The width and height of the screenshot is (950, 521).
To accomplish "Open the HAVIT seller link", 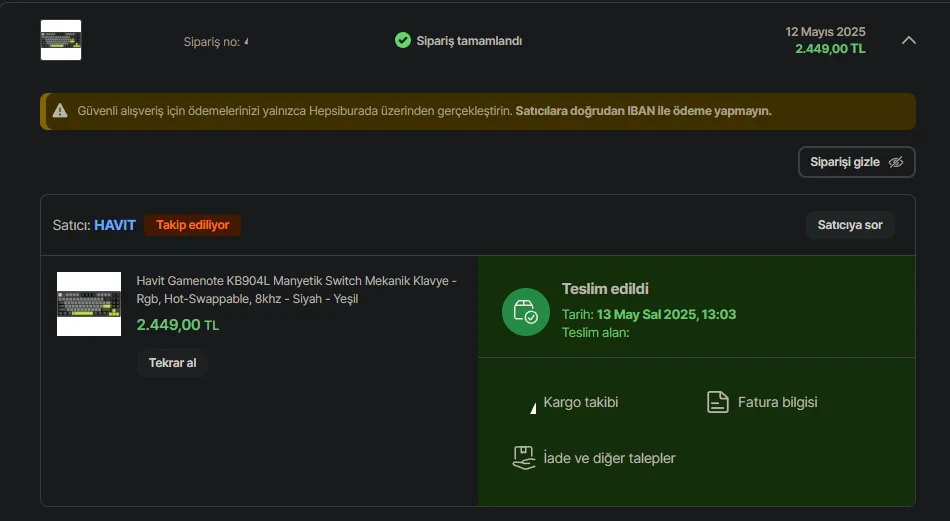I will (x=115, y=225).
